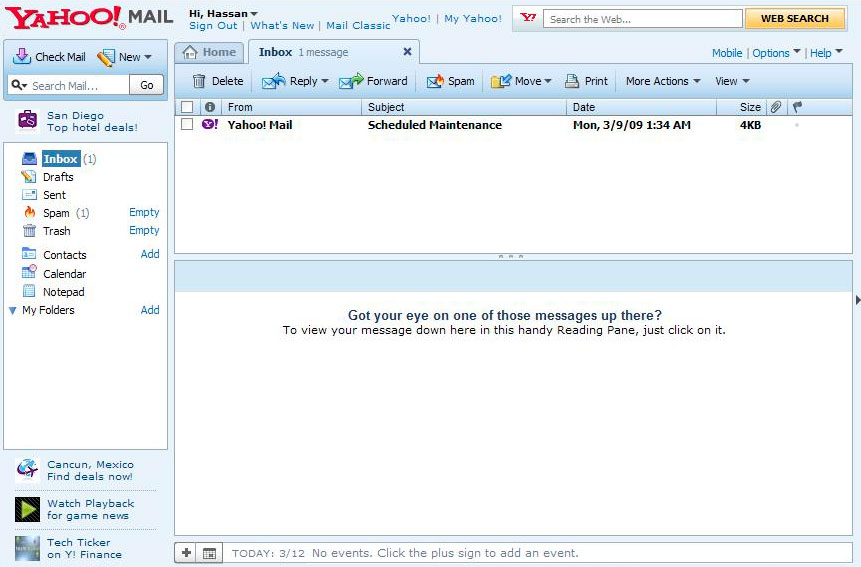This screenshot has height=567, width=861.
Task: Click the Mobile link
Action: pos(727,53)
